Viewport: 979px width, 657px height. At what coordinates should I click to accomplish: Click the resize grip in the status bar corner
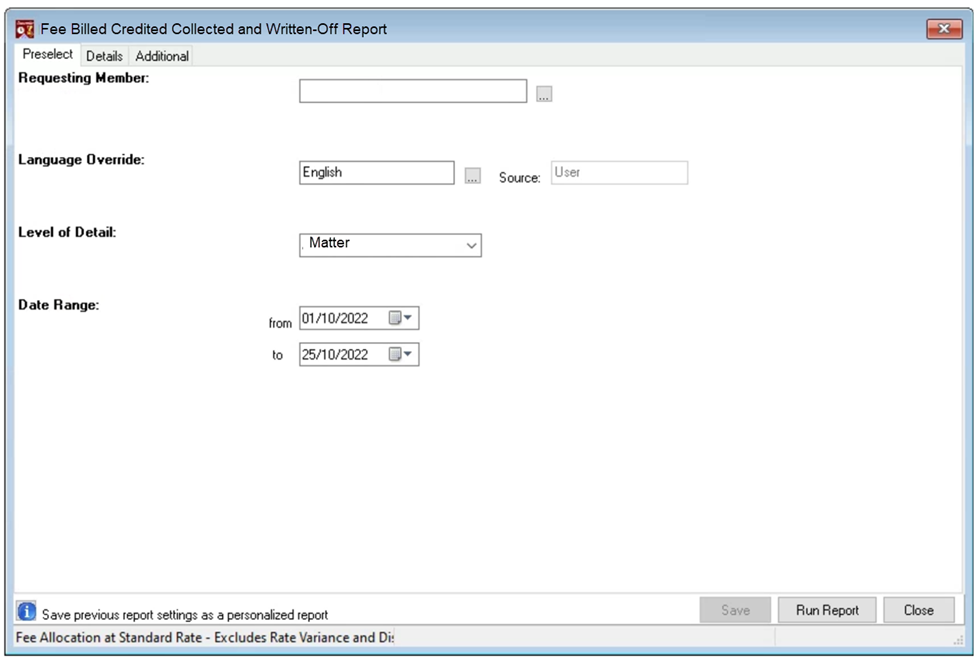coord(958,640)
